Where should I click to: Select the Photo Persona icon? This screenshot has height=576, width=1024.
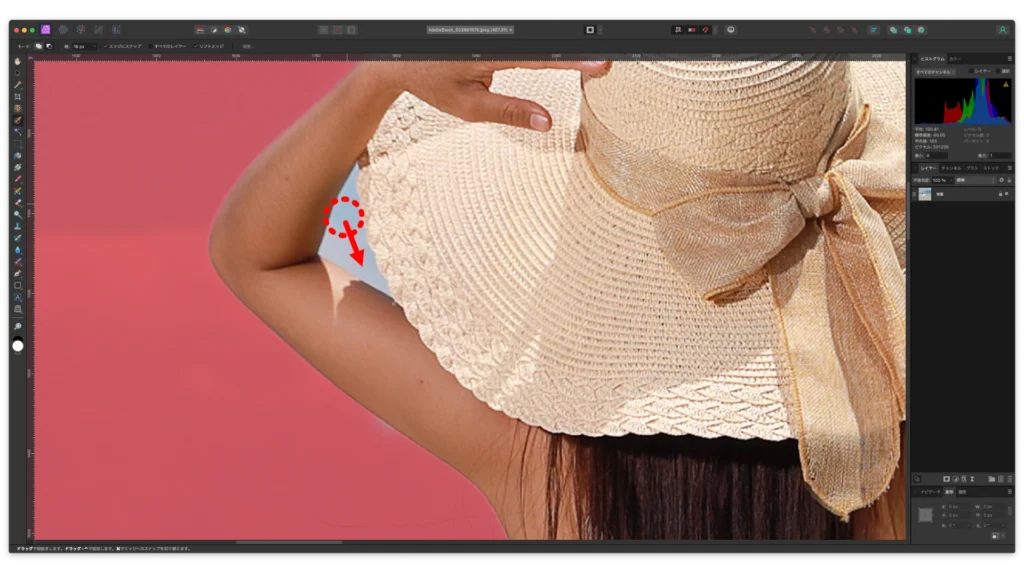(x=46, y=30)
